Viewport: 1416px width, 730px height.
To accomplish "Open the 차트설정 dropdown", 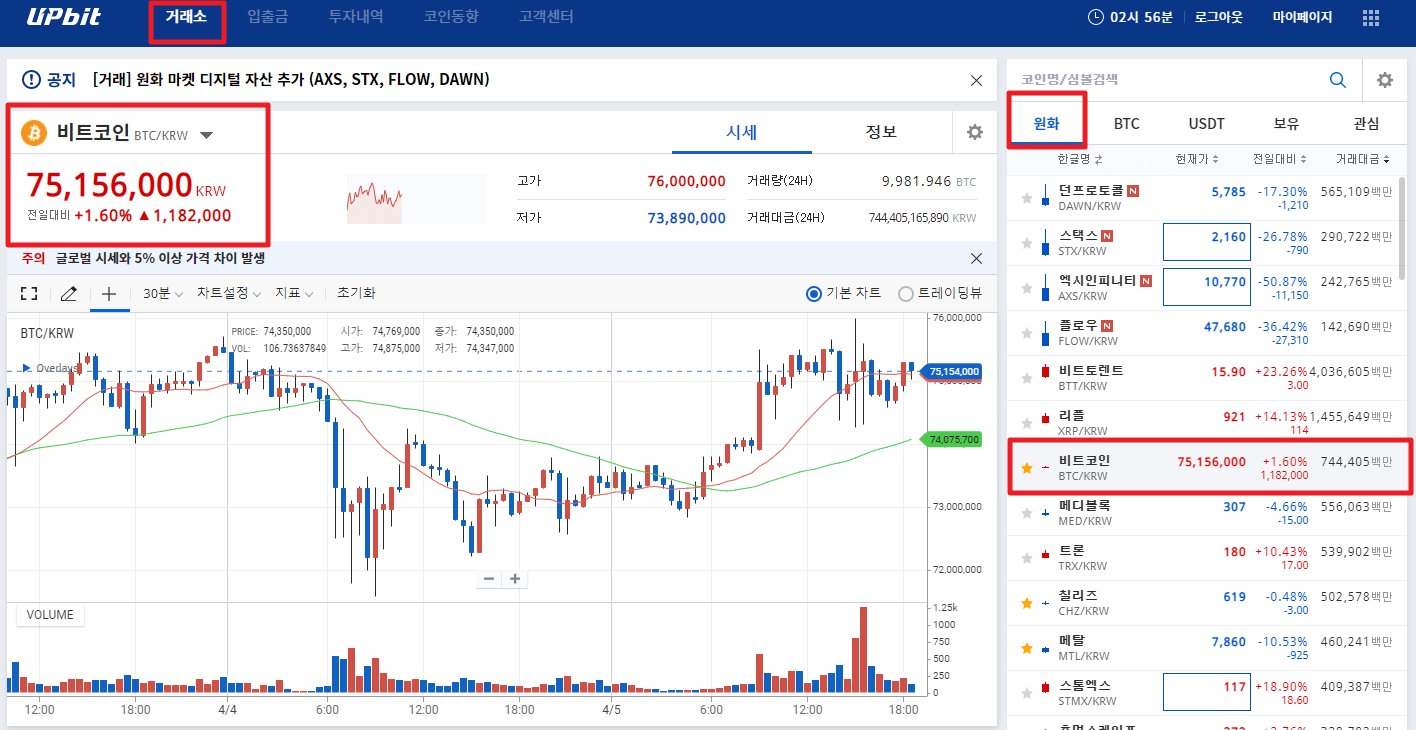I will pos(229,293).
